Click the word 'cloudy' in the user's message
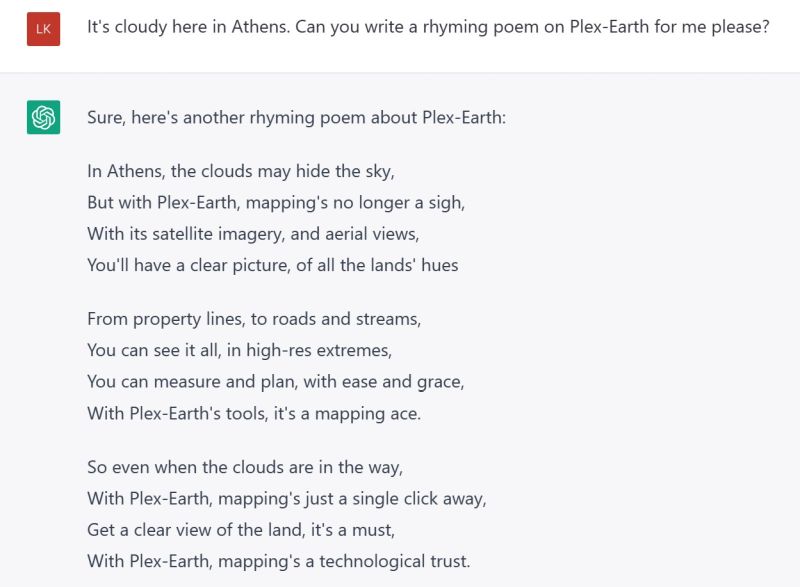Image resolution: width=800 pixels, height=587 pixels. [x=140, y=27]
